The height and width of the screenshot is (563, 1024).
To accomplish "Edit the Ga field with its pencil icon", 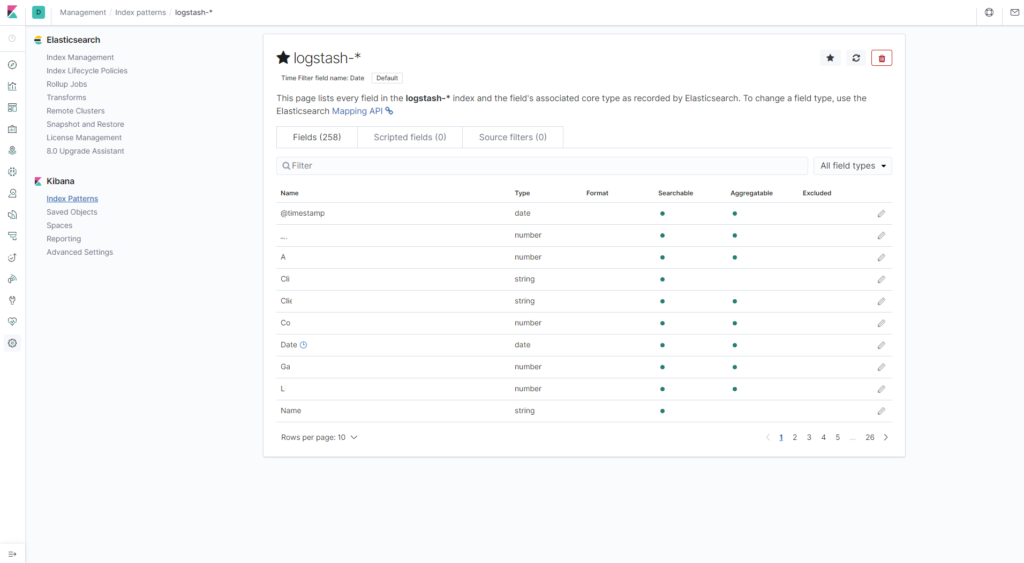I will (x=881, y=367).
